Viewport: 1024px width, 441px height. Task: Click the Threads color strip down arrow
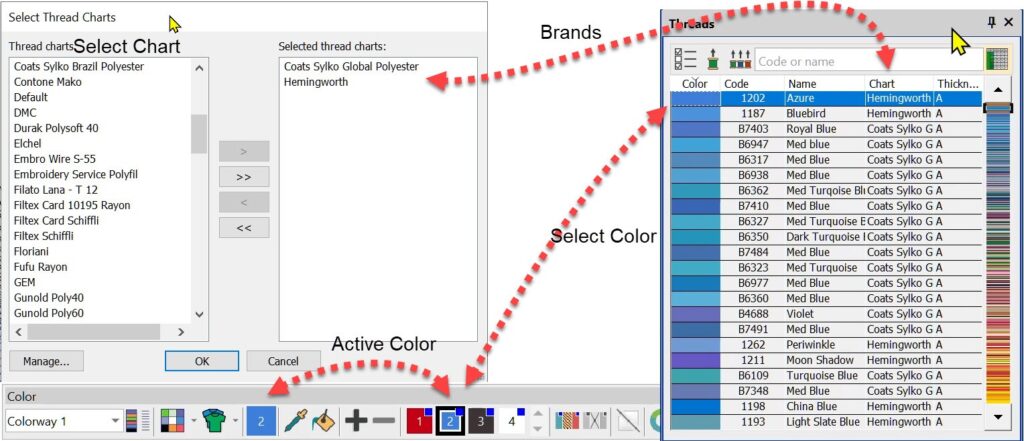pos(997,416)
